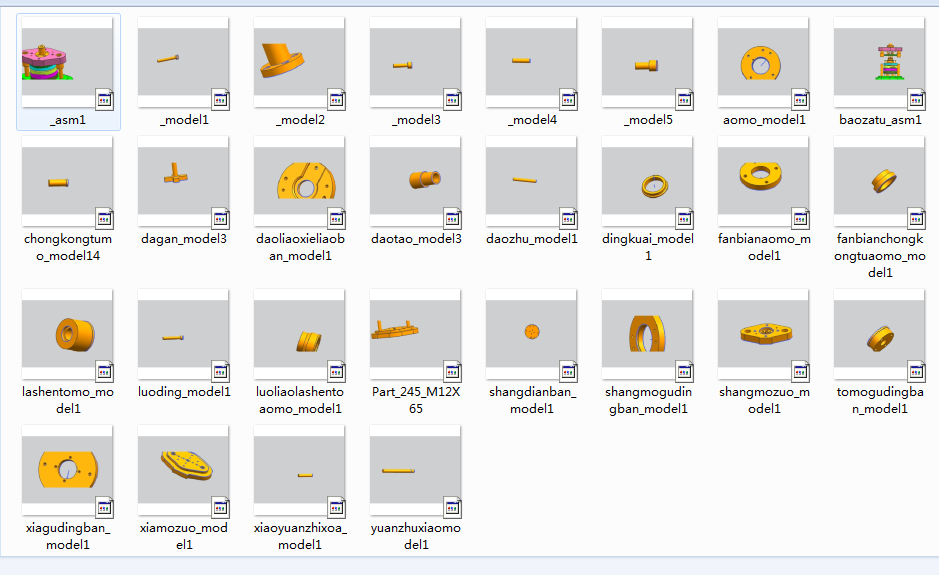Click the "Part_245_M12X65" file name label

click(x=416, y=400)
